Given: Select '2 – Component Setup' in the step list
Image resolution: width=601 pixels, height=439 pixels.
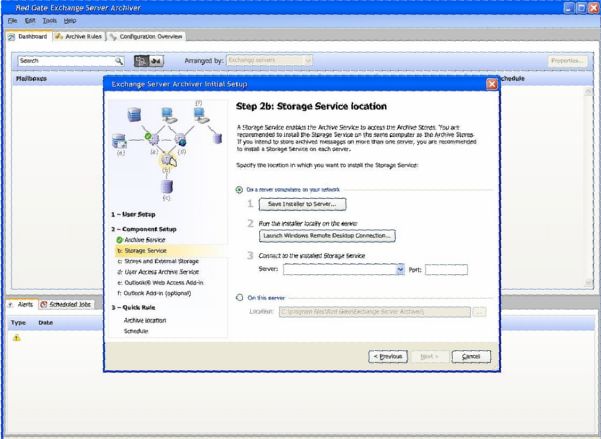Looking at the screenshot, I should (144, 229).
